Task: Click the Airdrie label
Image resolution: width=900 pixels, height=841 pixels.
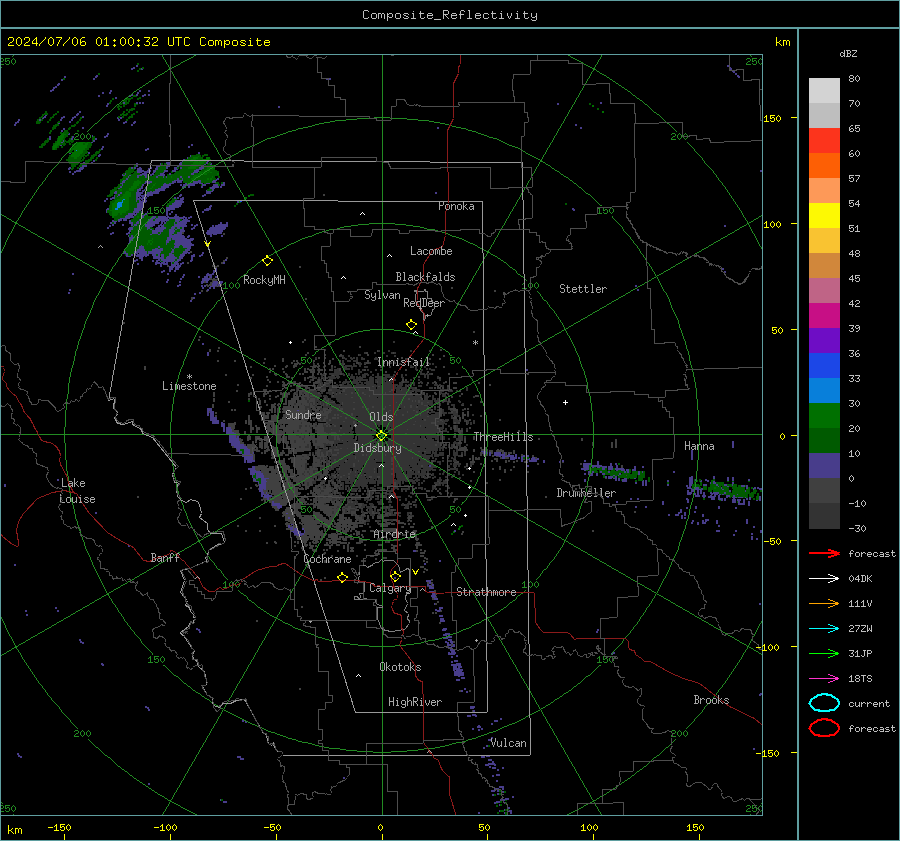Action: pos(394,534)
